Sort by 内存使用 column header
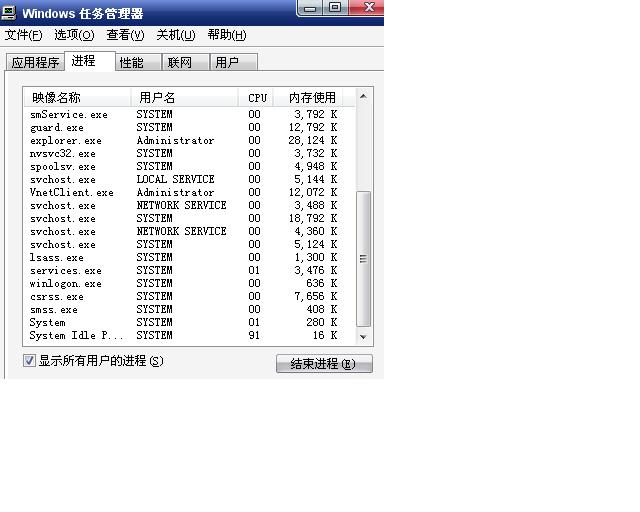Image resolution: width=640 pixels, height=512 pixels. (x=308, y=98)
